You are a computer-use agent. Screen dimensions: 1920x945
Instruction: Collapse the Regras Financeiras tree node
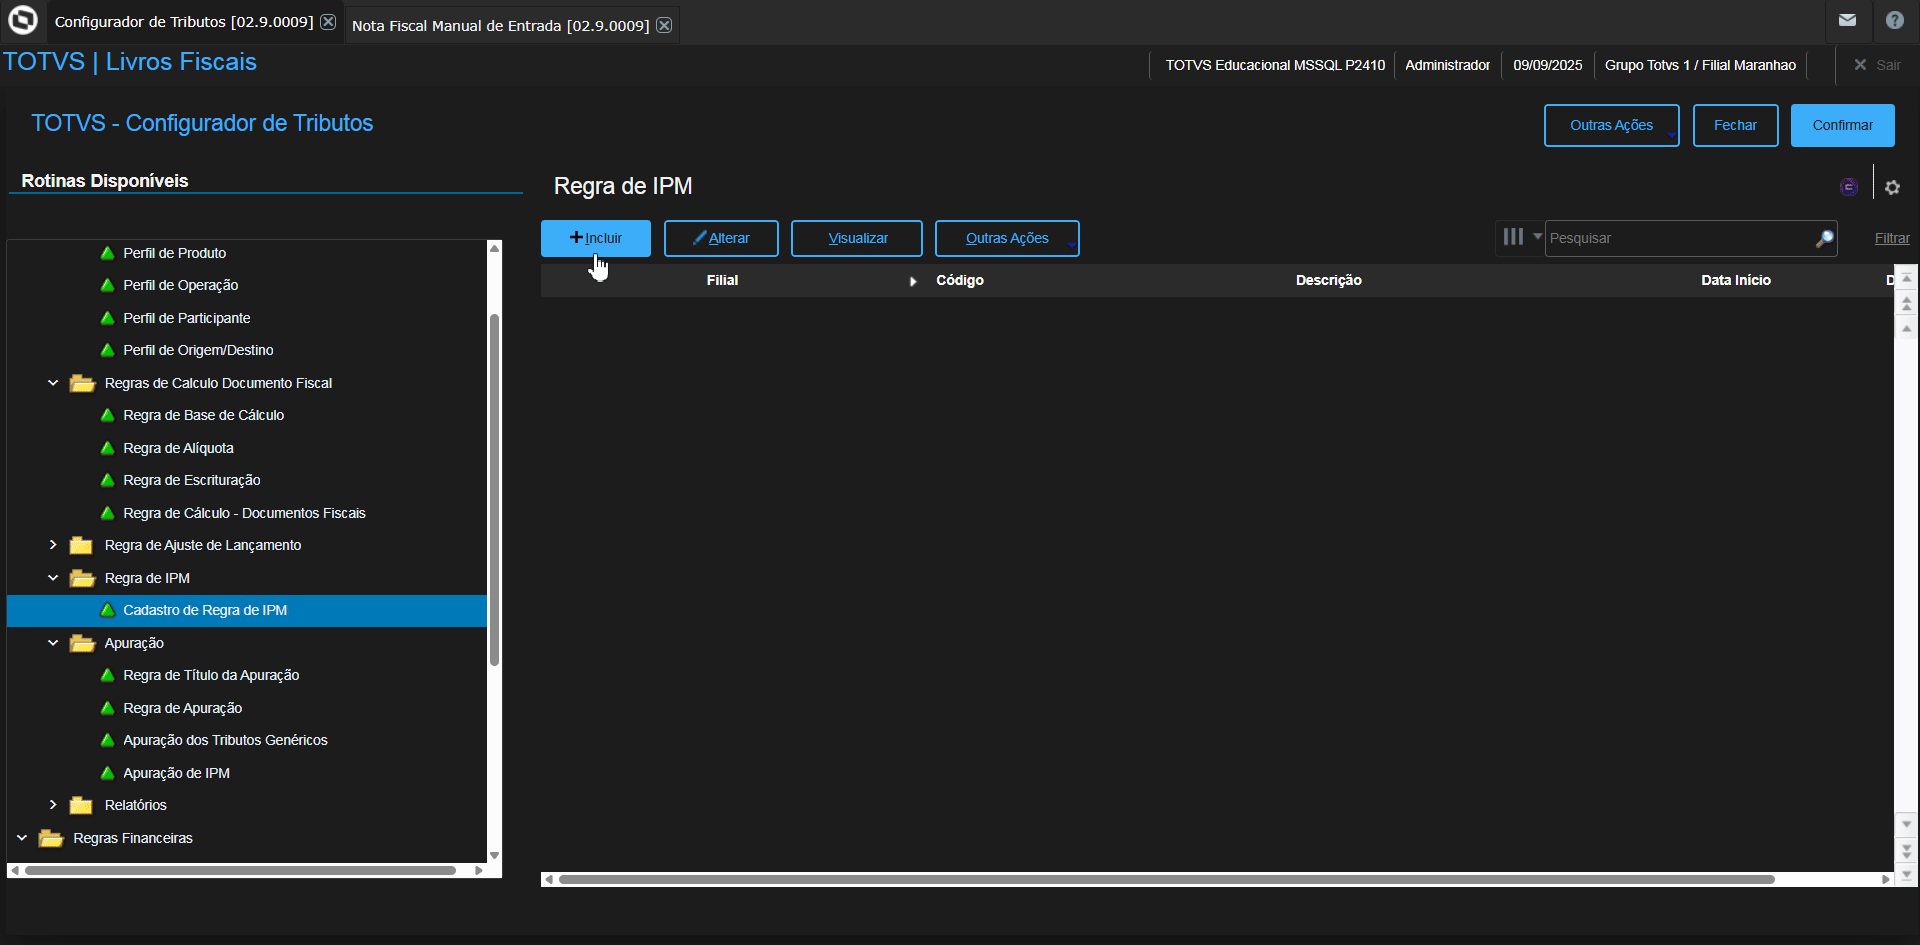[22, 838]
